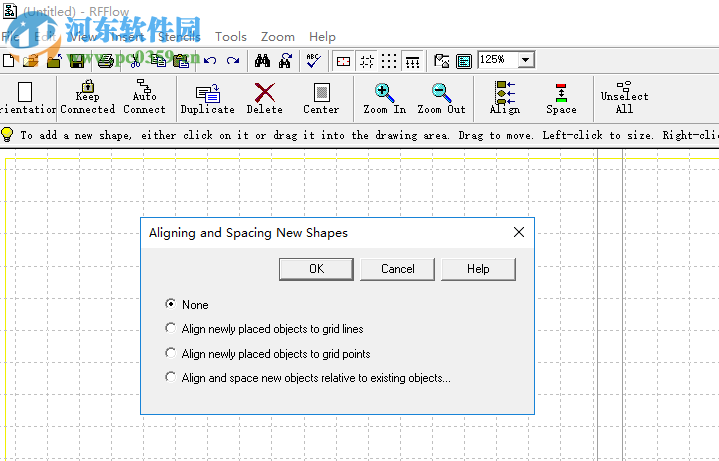Click the Delete red X button

point(265,98)
